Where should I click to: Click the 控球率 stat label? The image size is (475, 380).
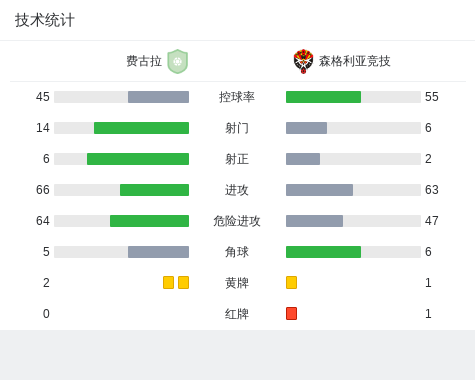pyautogui.click(x=237, y=97)
